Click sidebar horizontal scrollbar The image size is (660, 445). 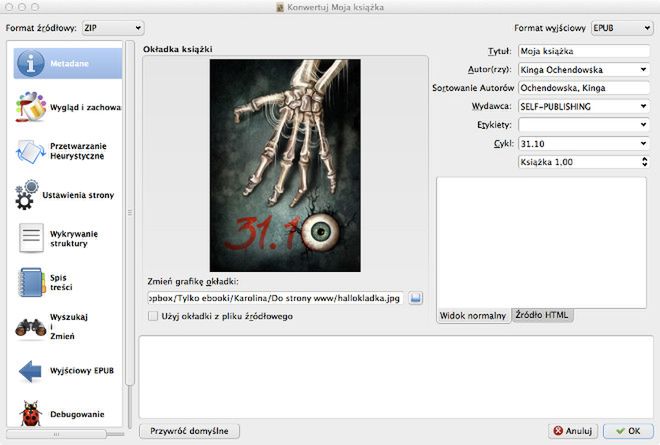pos(56,434)
